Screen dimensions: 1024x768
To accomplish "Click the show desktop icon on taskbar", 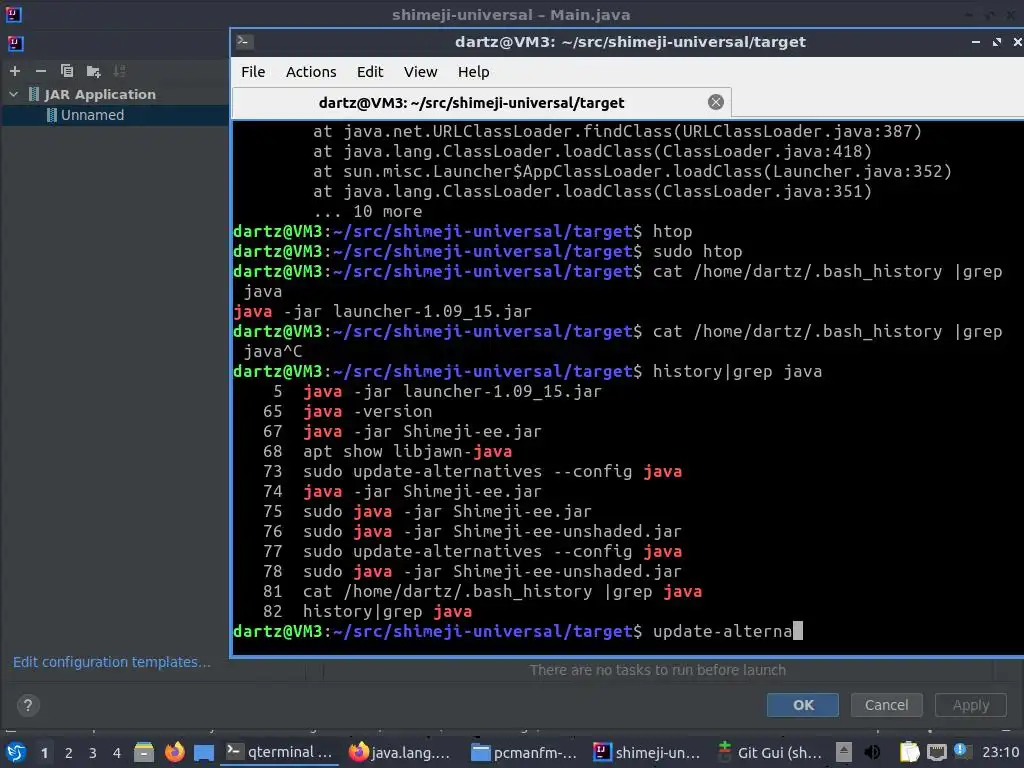I will 204,752.
